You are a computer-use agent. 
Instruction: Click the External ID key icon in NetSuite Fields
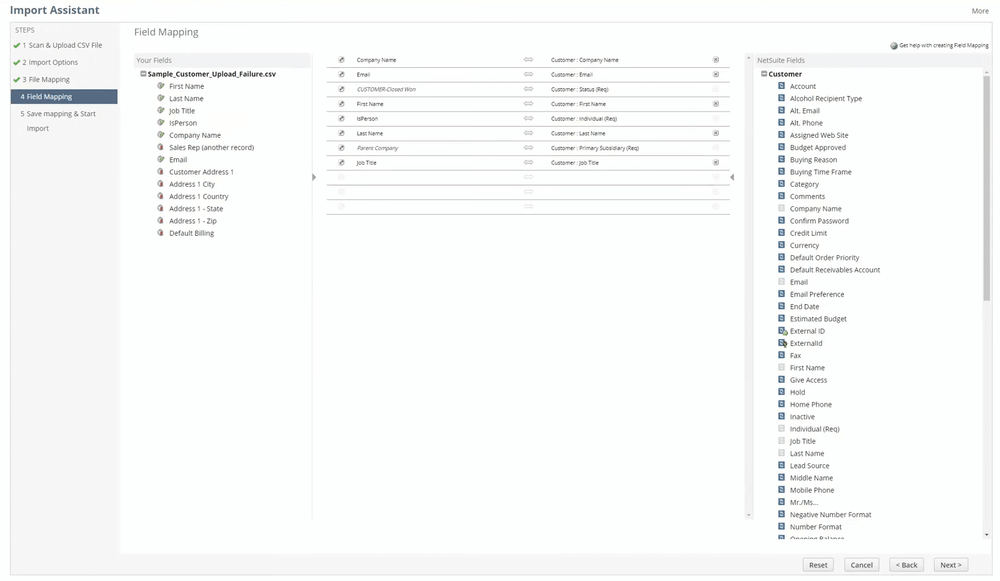pos(782,331)
